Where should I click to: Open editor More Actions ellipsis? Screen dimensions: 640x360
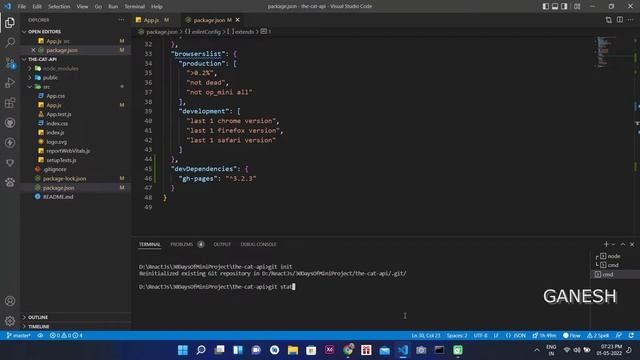[631, 20]
